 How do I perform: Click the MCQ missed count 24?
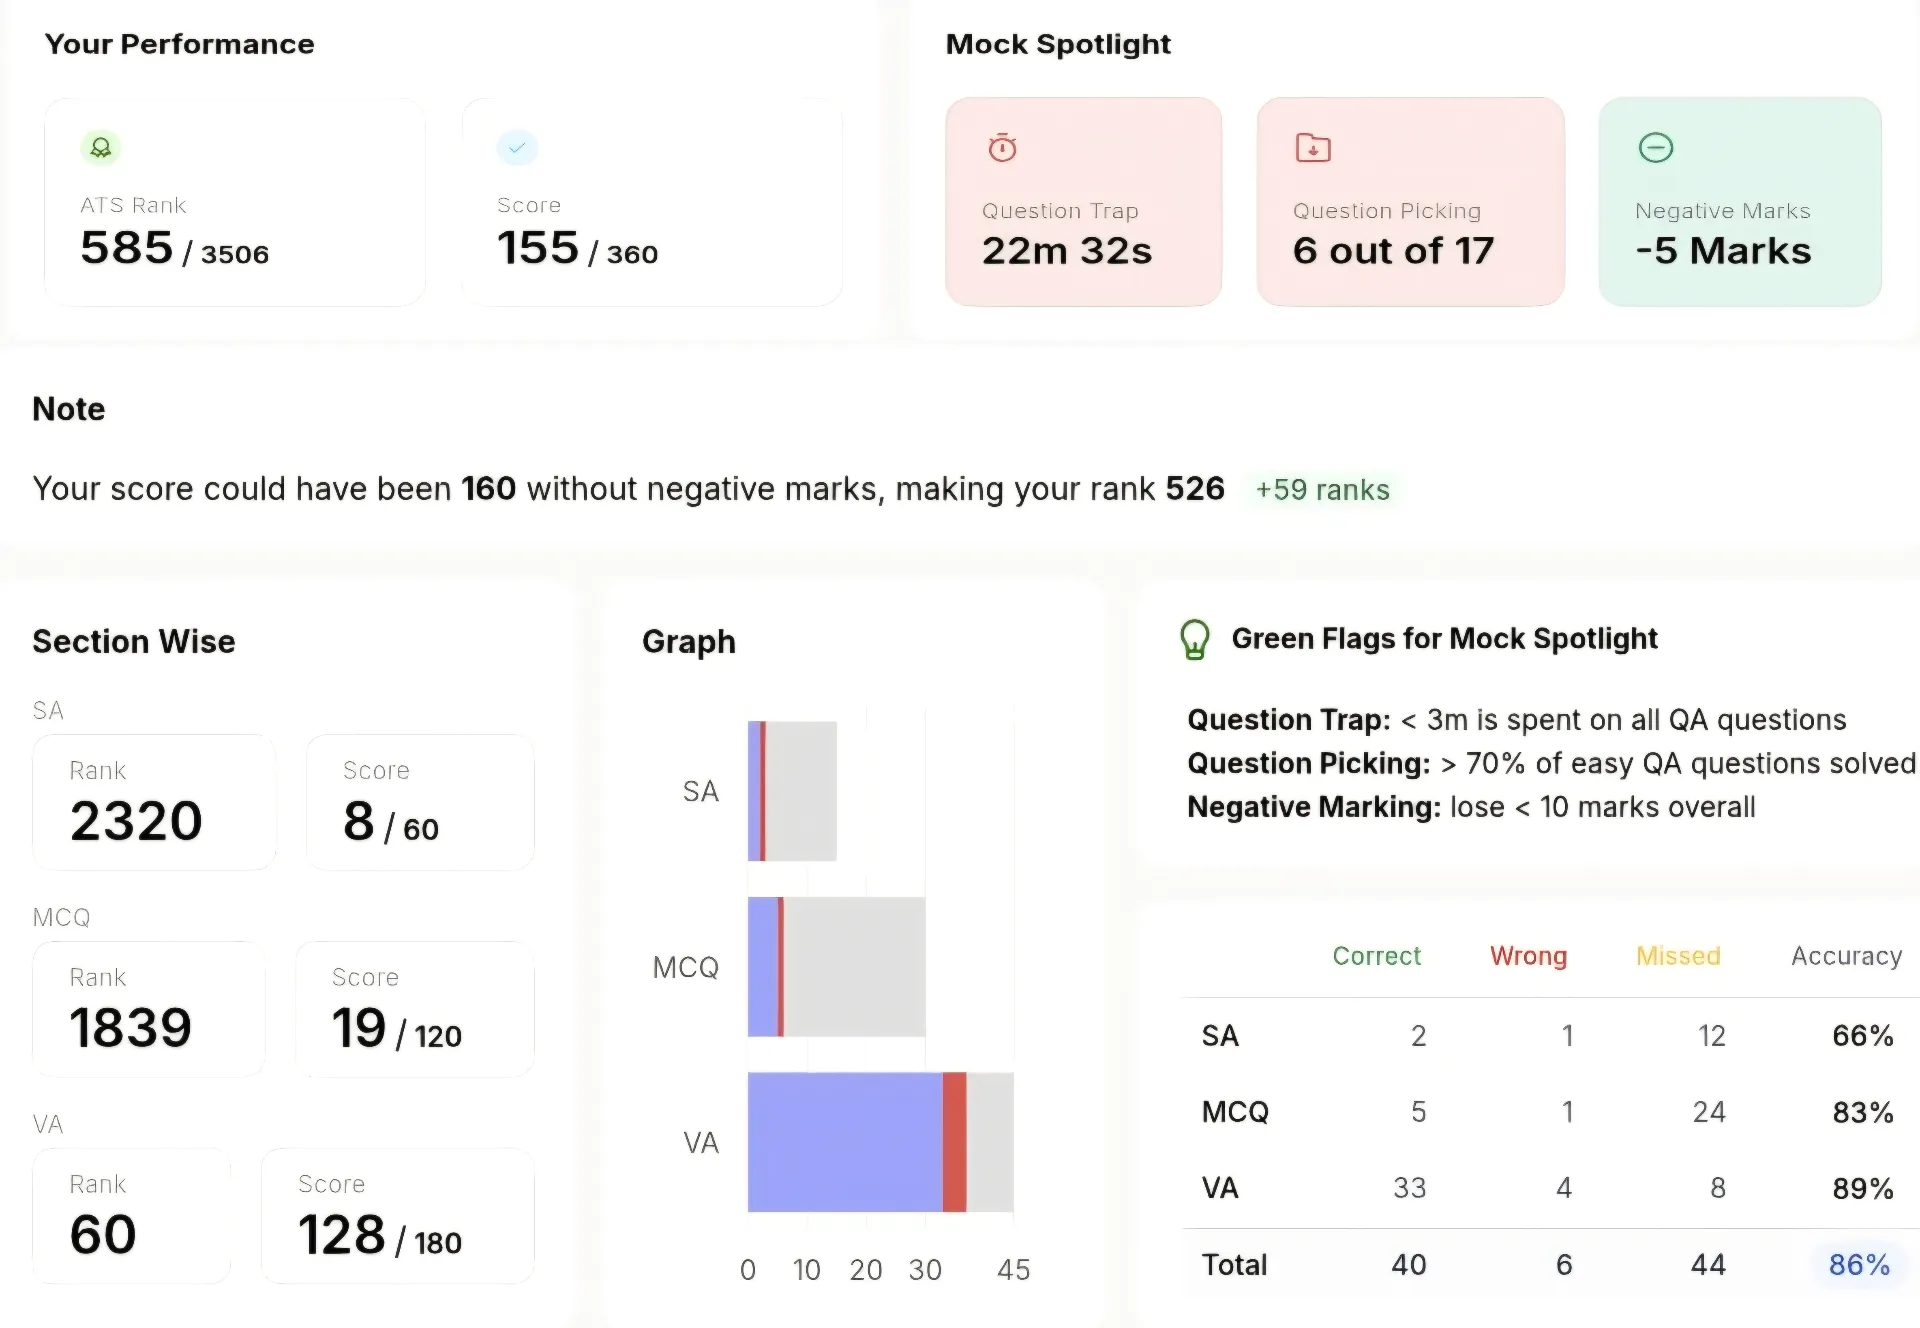(1709, 1112)
